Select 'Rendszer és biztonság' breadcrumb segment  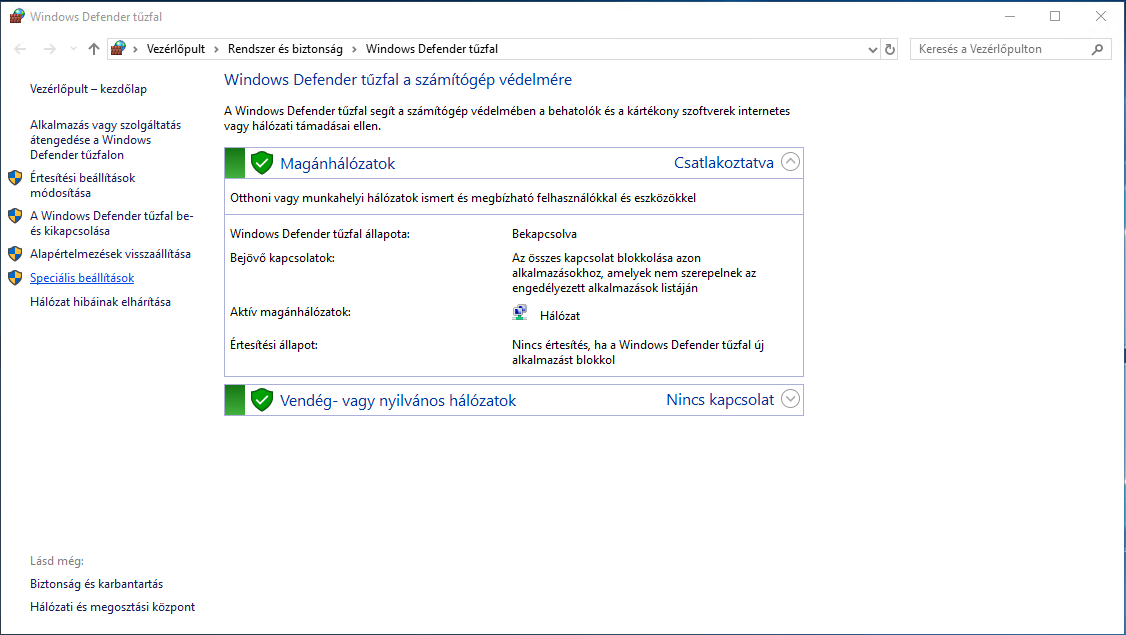[x=285, y=49]
